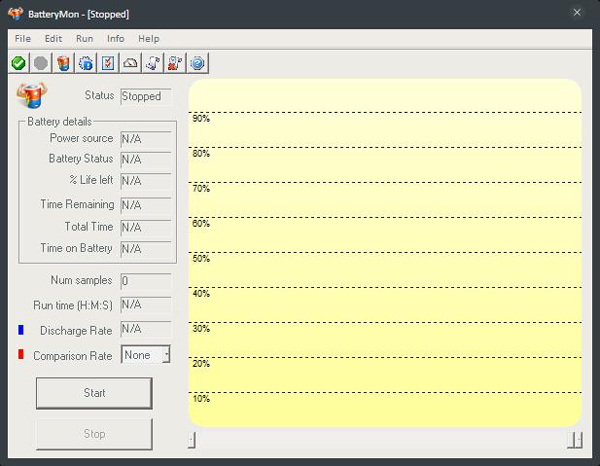Click the BatteryMon logo beside Status

click(x=32, y=95)
